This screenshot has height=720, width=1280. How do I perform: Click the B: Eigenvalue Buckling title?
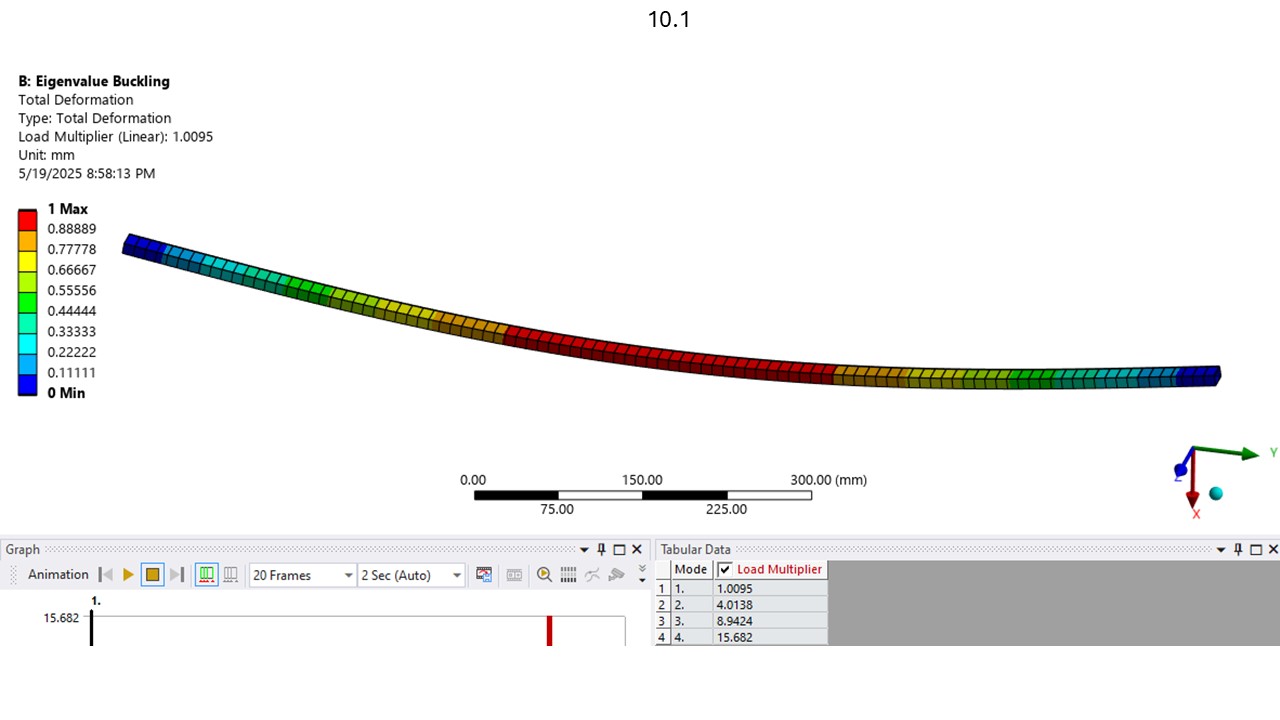(x=94, y=81)
